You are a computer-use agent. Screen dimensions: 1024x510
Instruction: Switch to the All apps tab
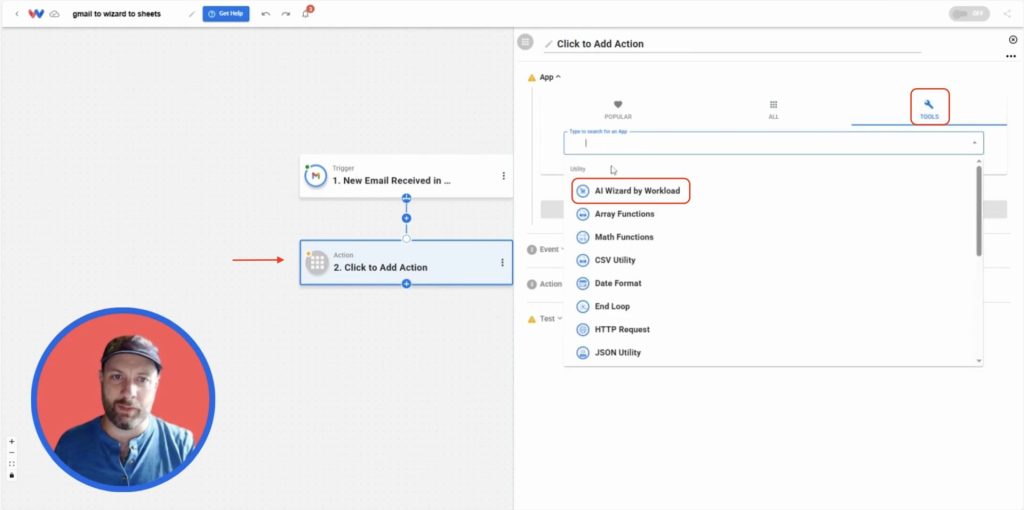click(773, 109)
